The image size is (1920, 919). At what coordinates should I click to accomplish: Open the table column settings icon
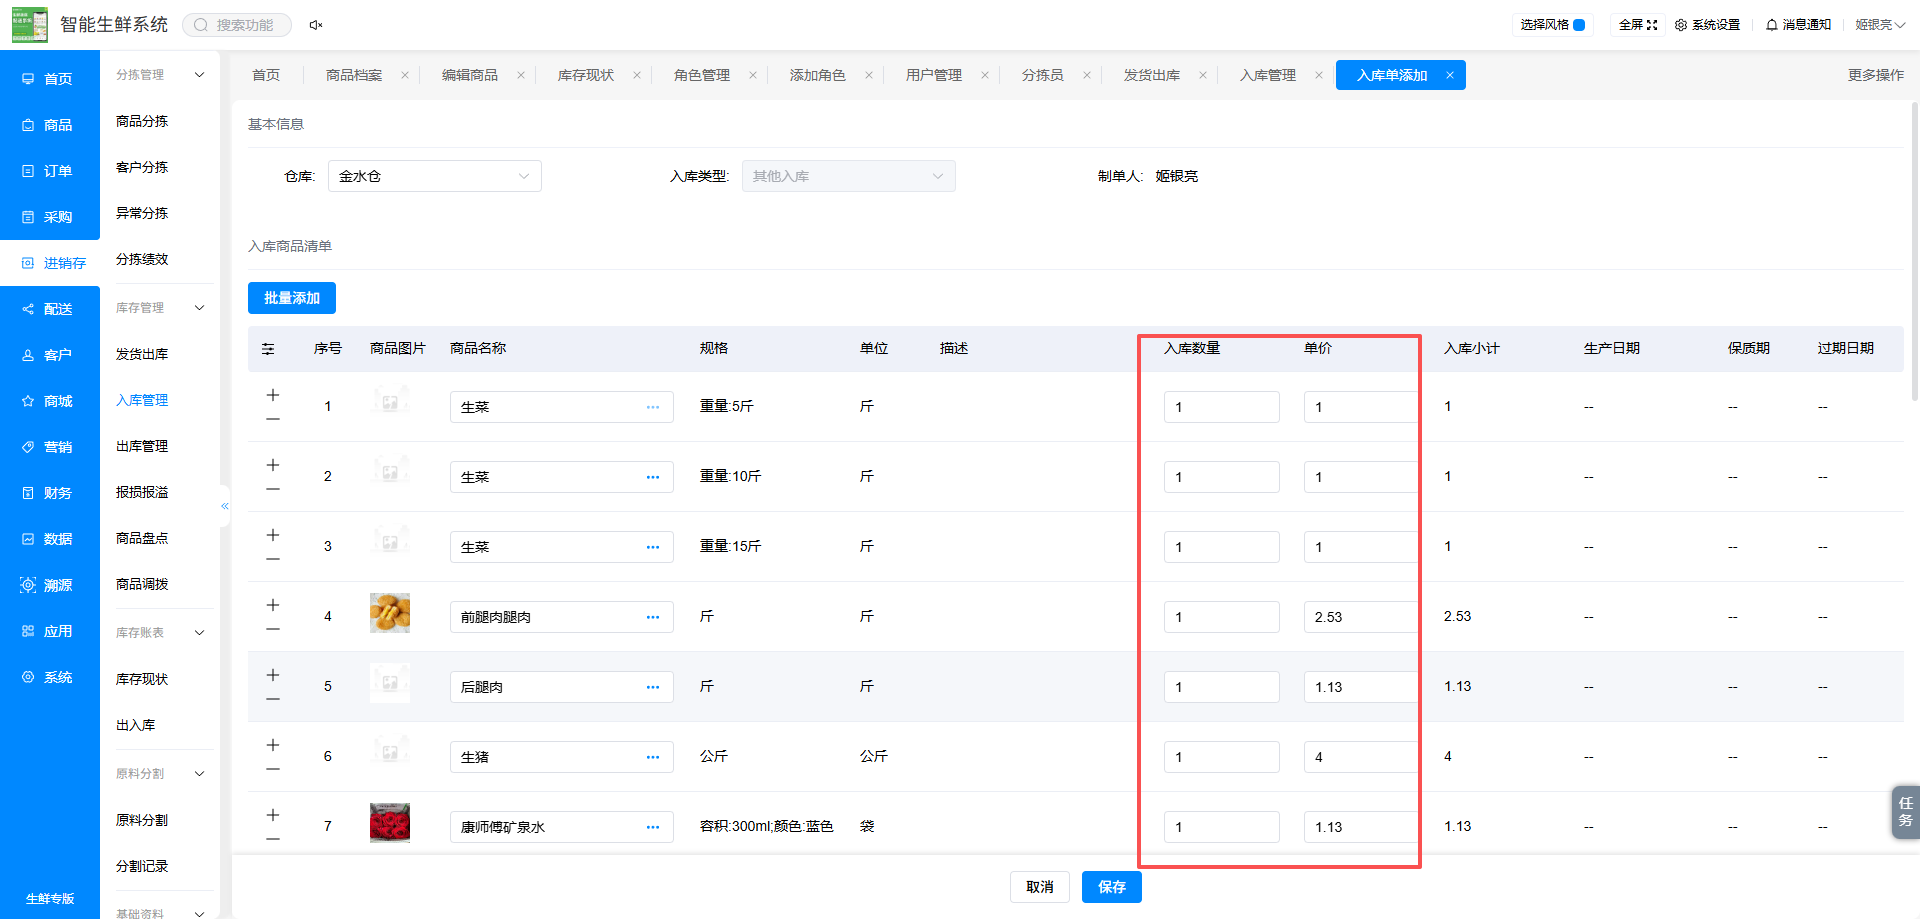click(268, 349)
